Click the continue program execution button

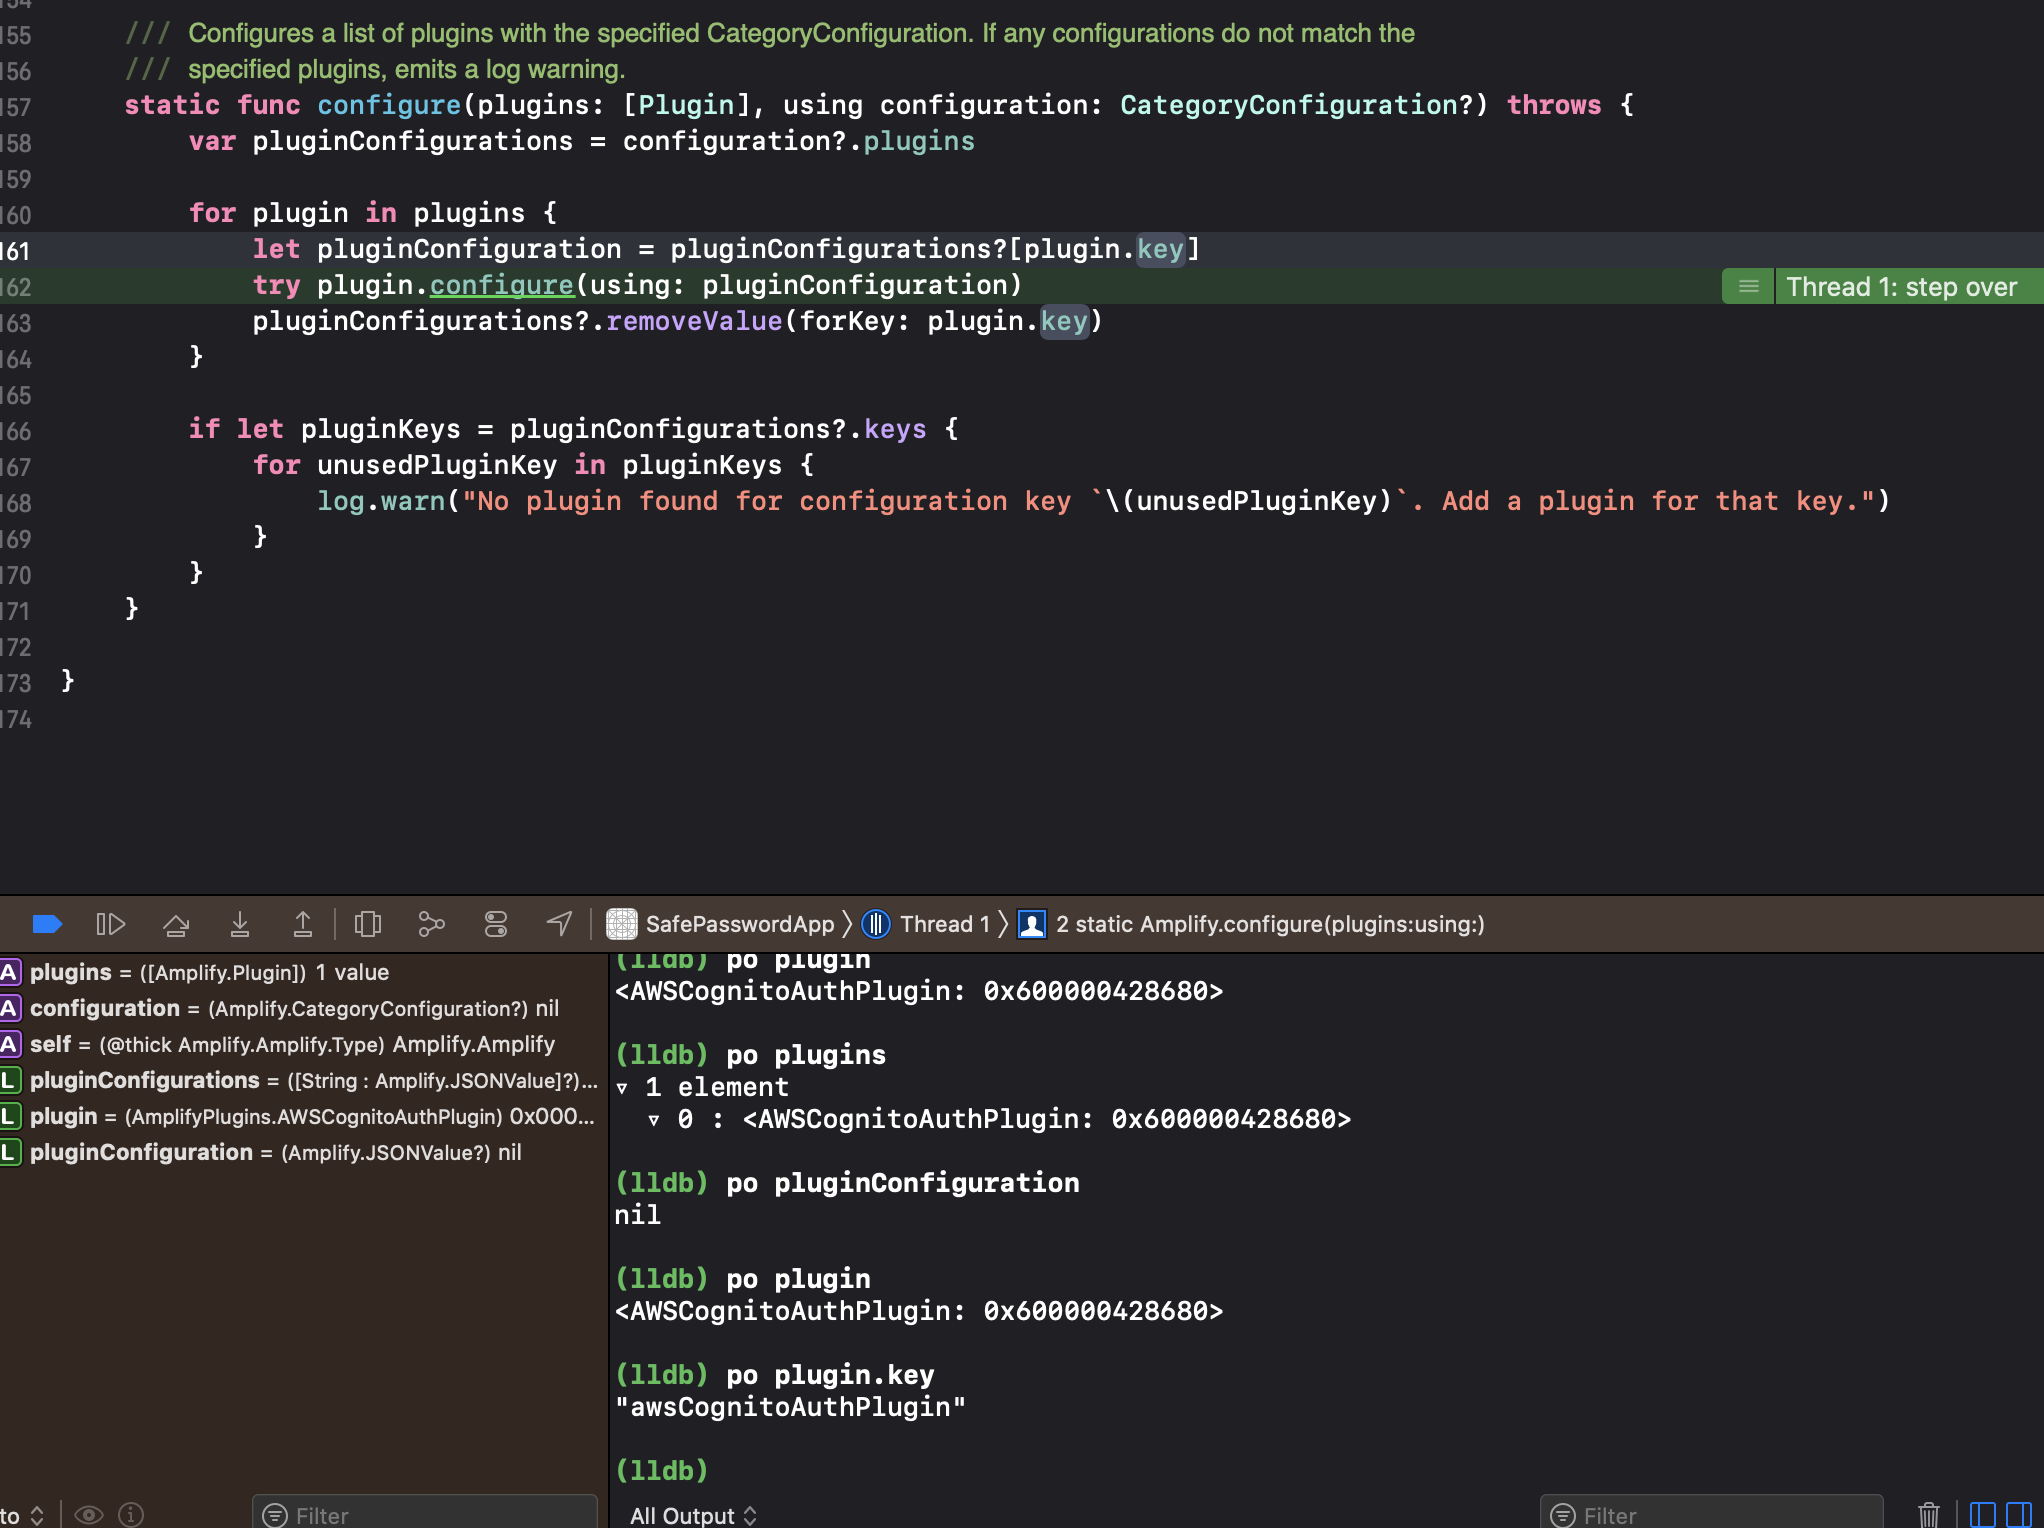pos(110,924)
